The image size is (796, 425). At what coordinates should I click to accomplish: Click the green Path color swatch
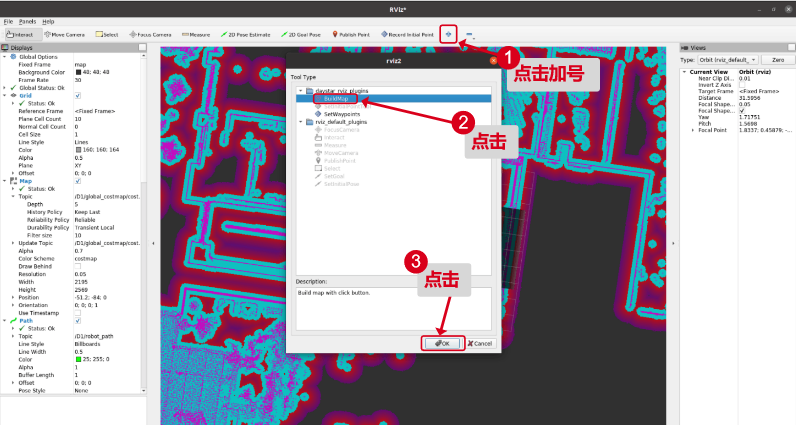(x=78, y=359)
